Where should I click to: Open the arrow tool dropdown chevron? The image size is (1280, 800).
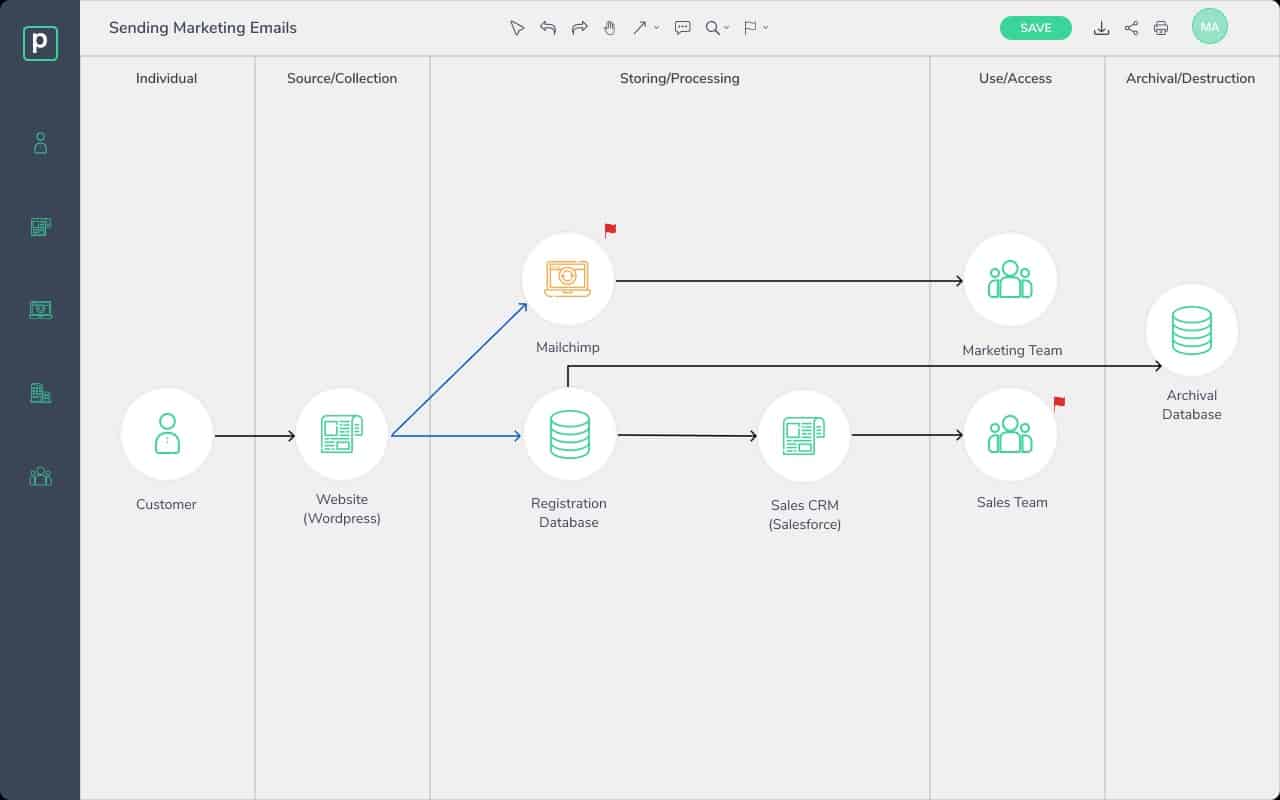pos(657,28)
